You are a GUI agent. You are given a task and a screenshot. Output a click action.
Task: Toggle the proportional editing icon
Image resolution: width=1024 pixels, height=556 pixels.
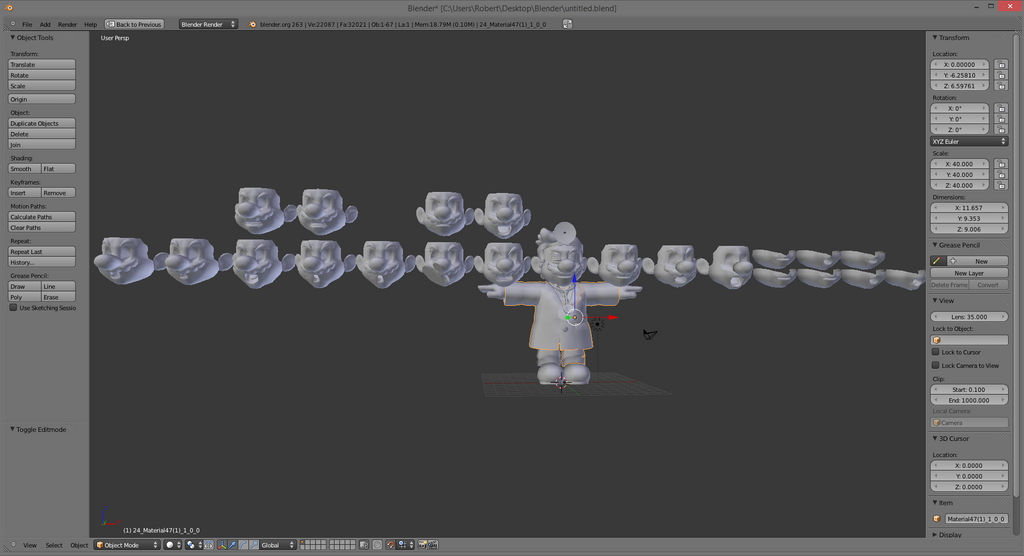pos(377,545)
